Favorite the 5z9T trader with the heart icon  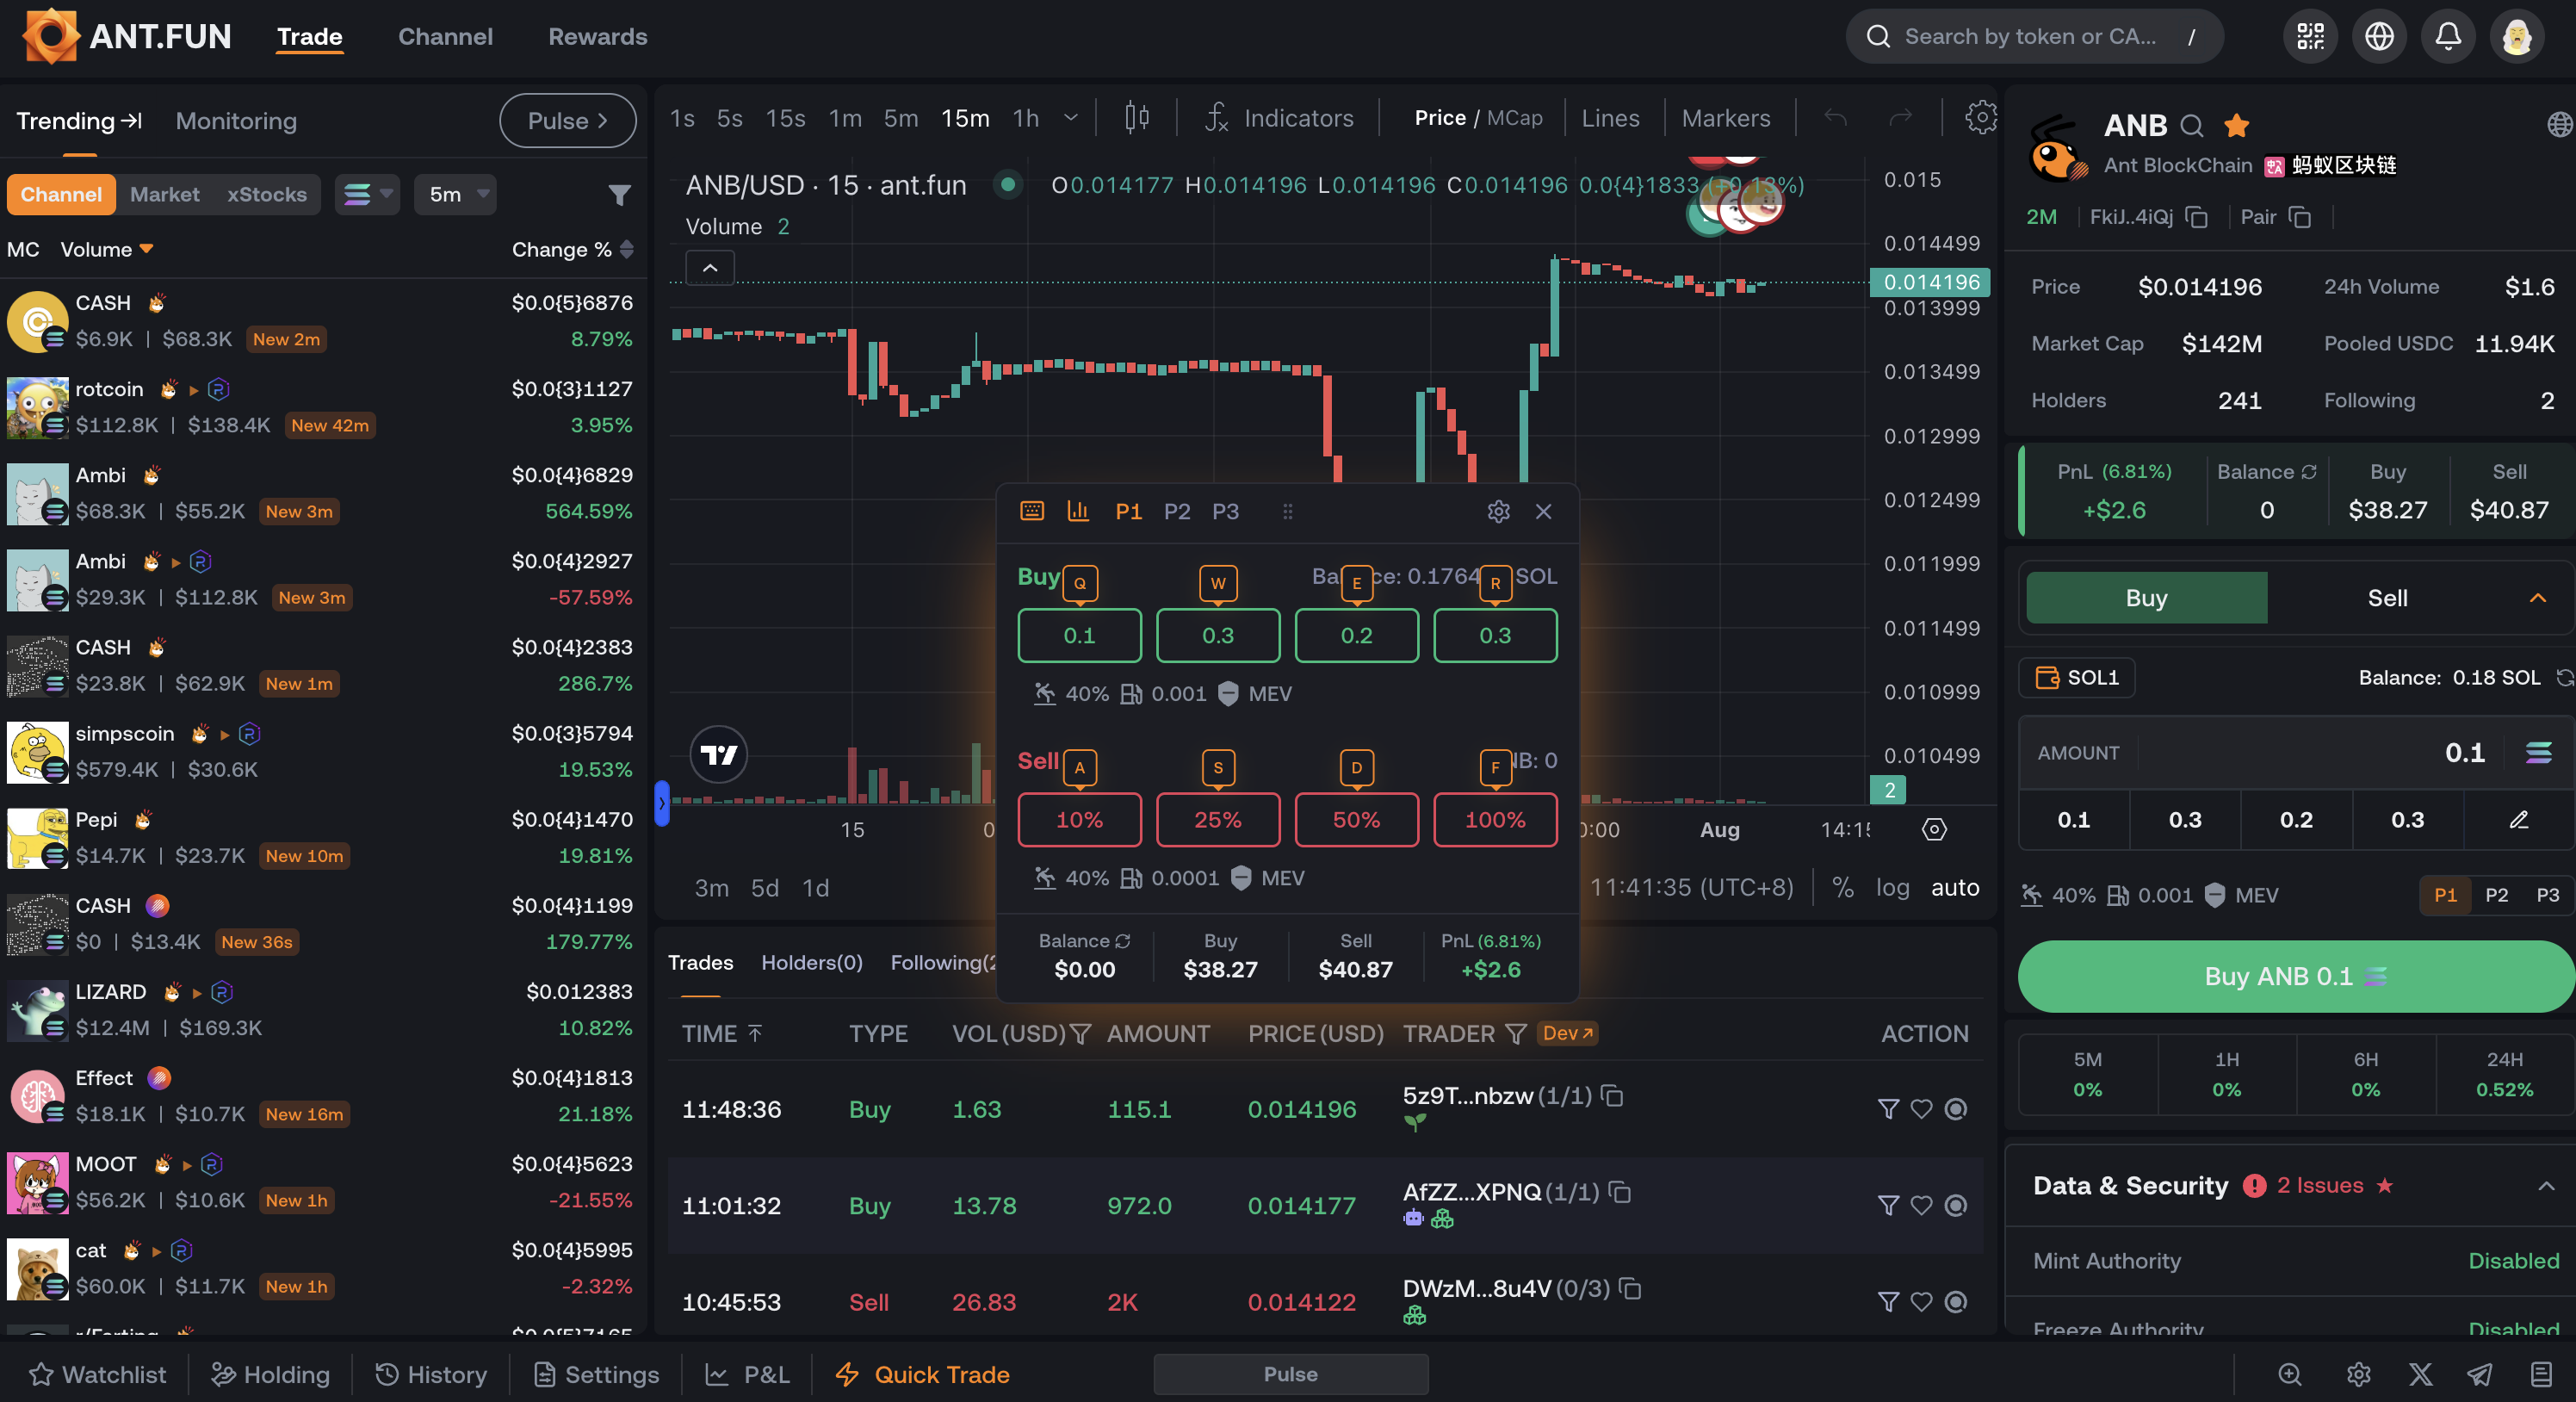tap(1922, 1109)
